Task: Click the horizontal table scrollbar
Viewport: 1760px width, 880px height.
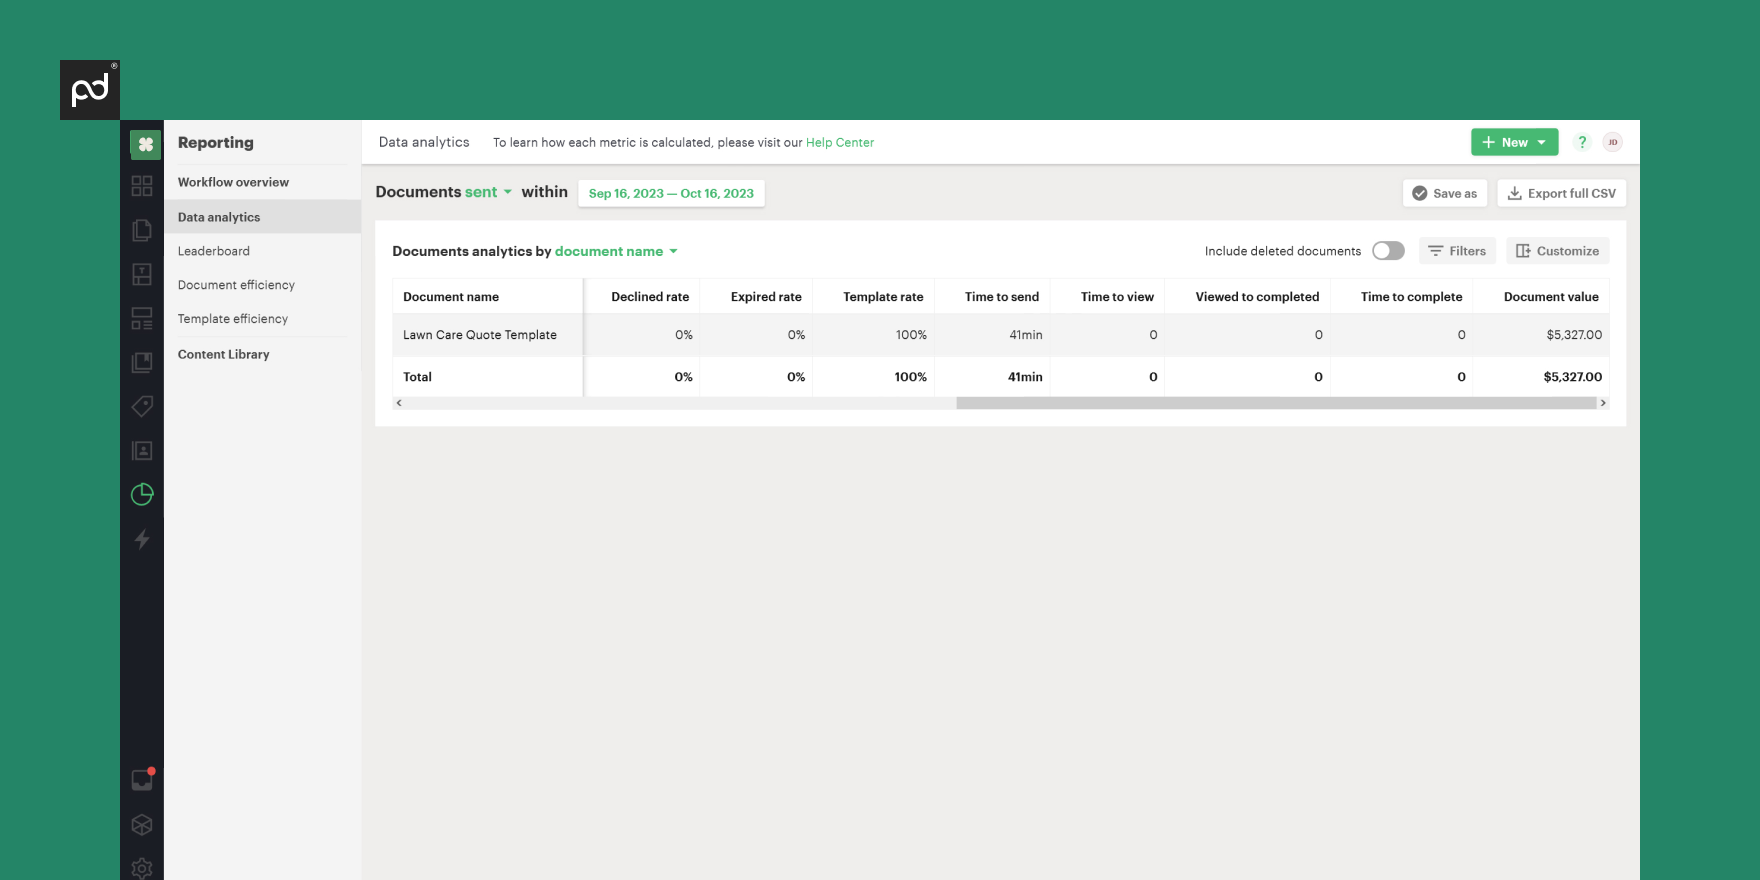Action: coord(1275,403)
